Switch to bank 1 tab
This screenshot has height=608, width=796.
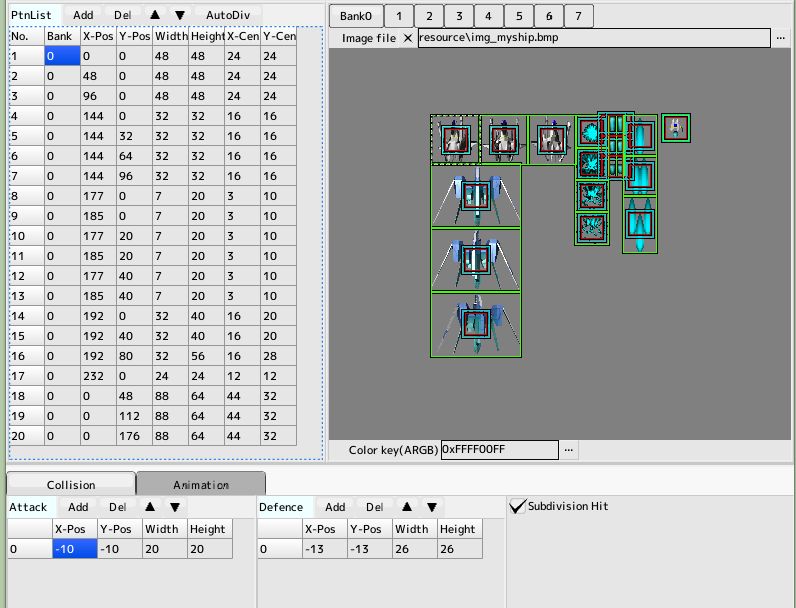point(399,16)
